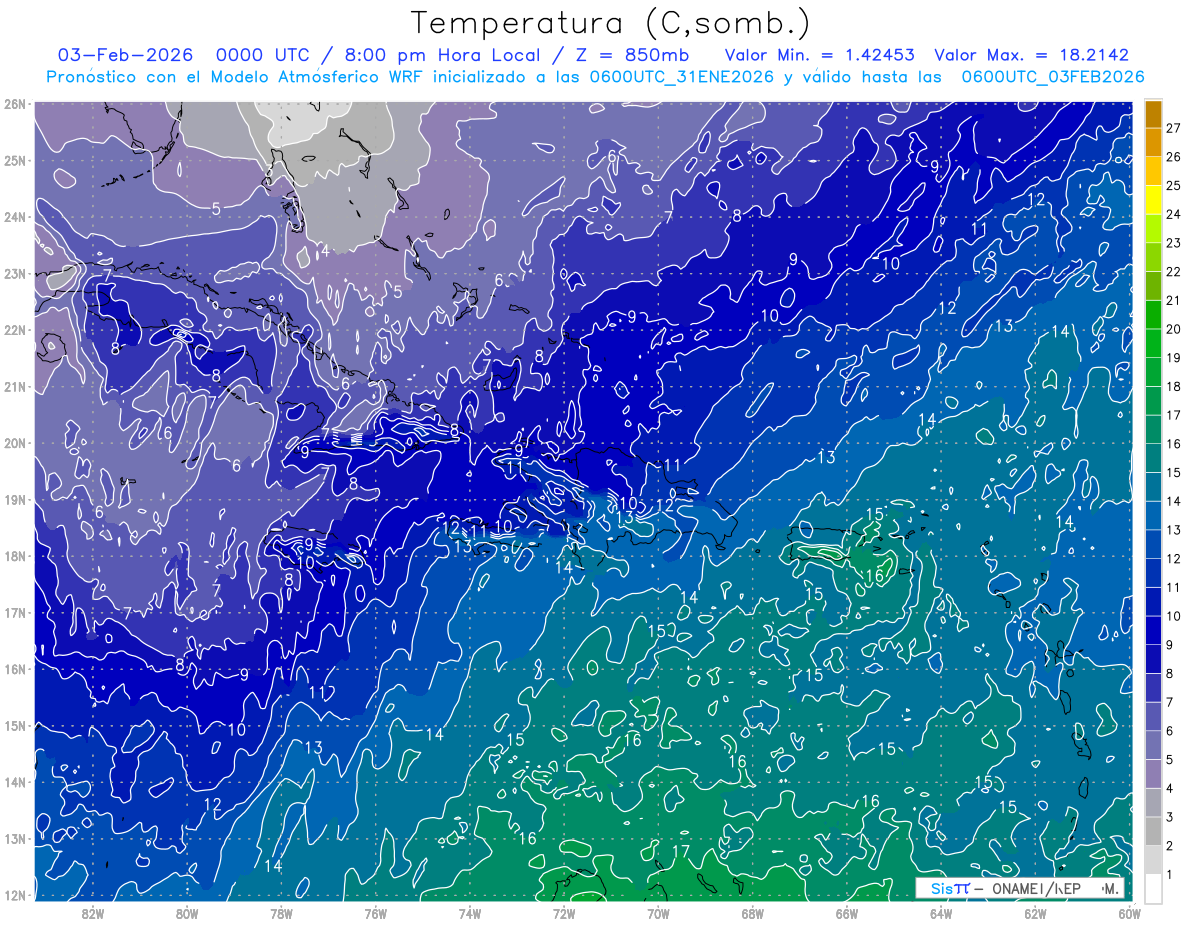This screenshot has width=1200, height=927.
Task: Pick the gray colorbar segment between 2 and 3
Action: coord(1153,832)
